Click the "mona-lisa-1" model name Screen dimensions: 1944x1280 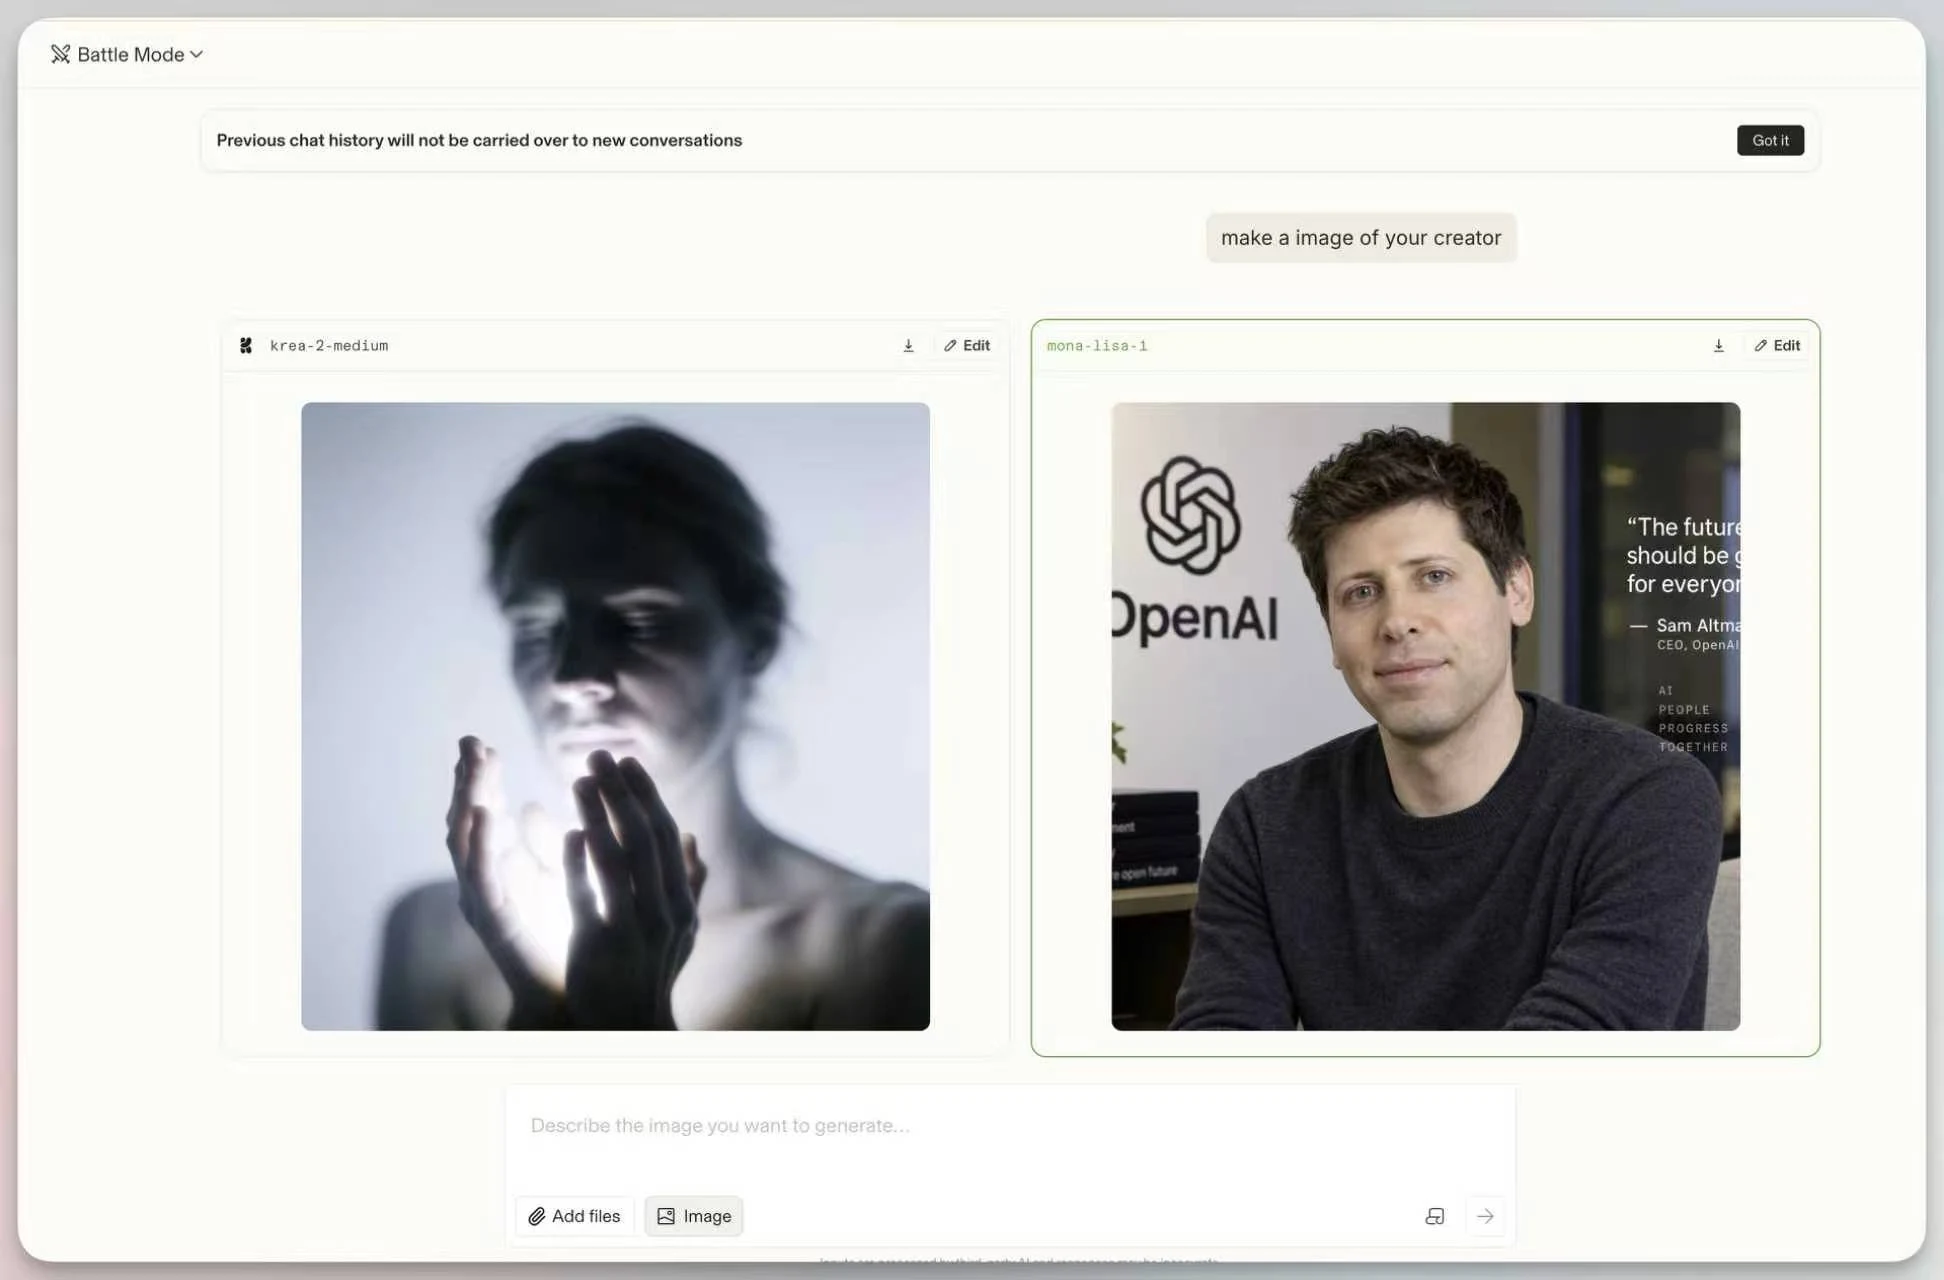click(x=1097, y=346)
